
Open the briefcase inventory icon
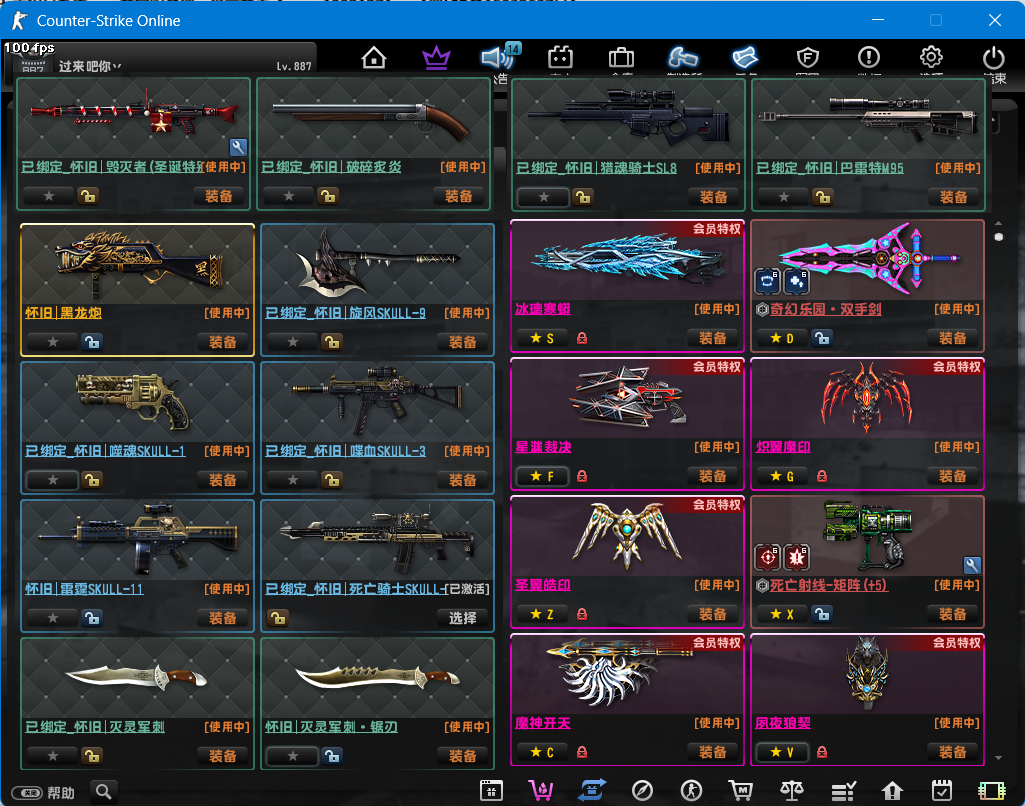[x=621, y=58]
